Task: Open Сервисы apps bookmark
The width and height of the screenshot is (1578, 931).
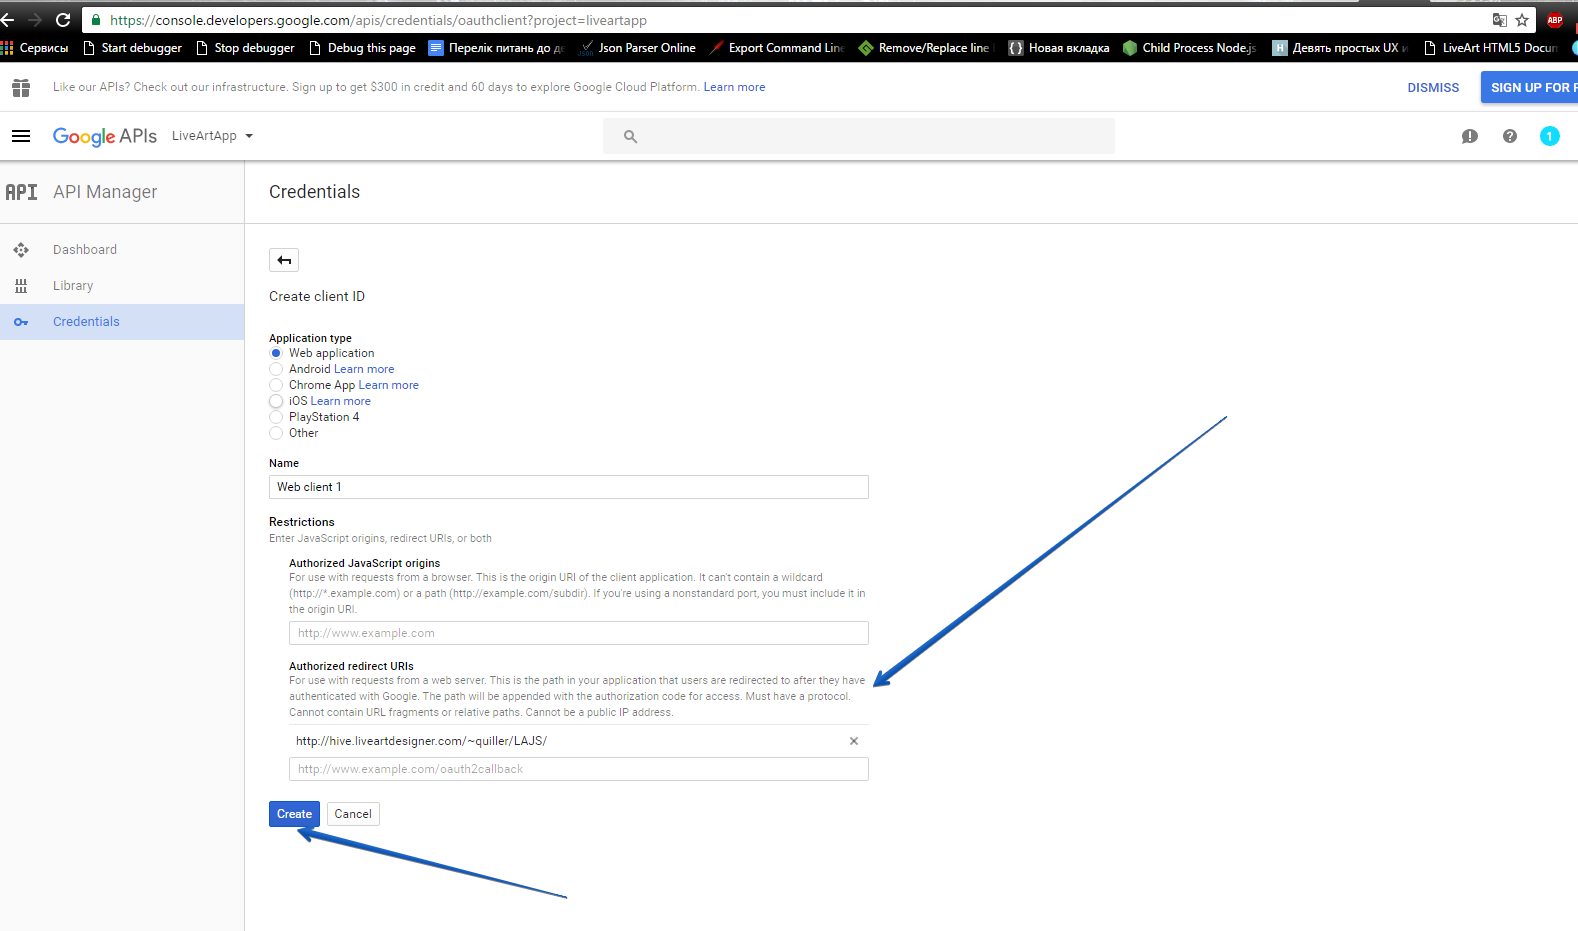Action: 35,48
